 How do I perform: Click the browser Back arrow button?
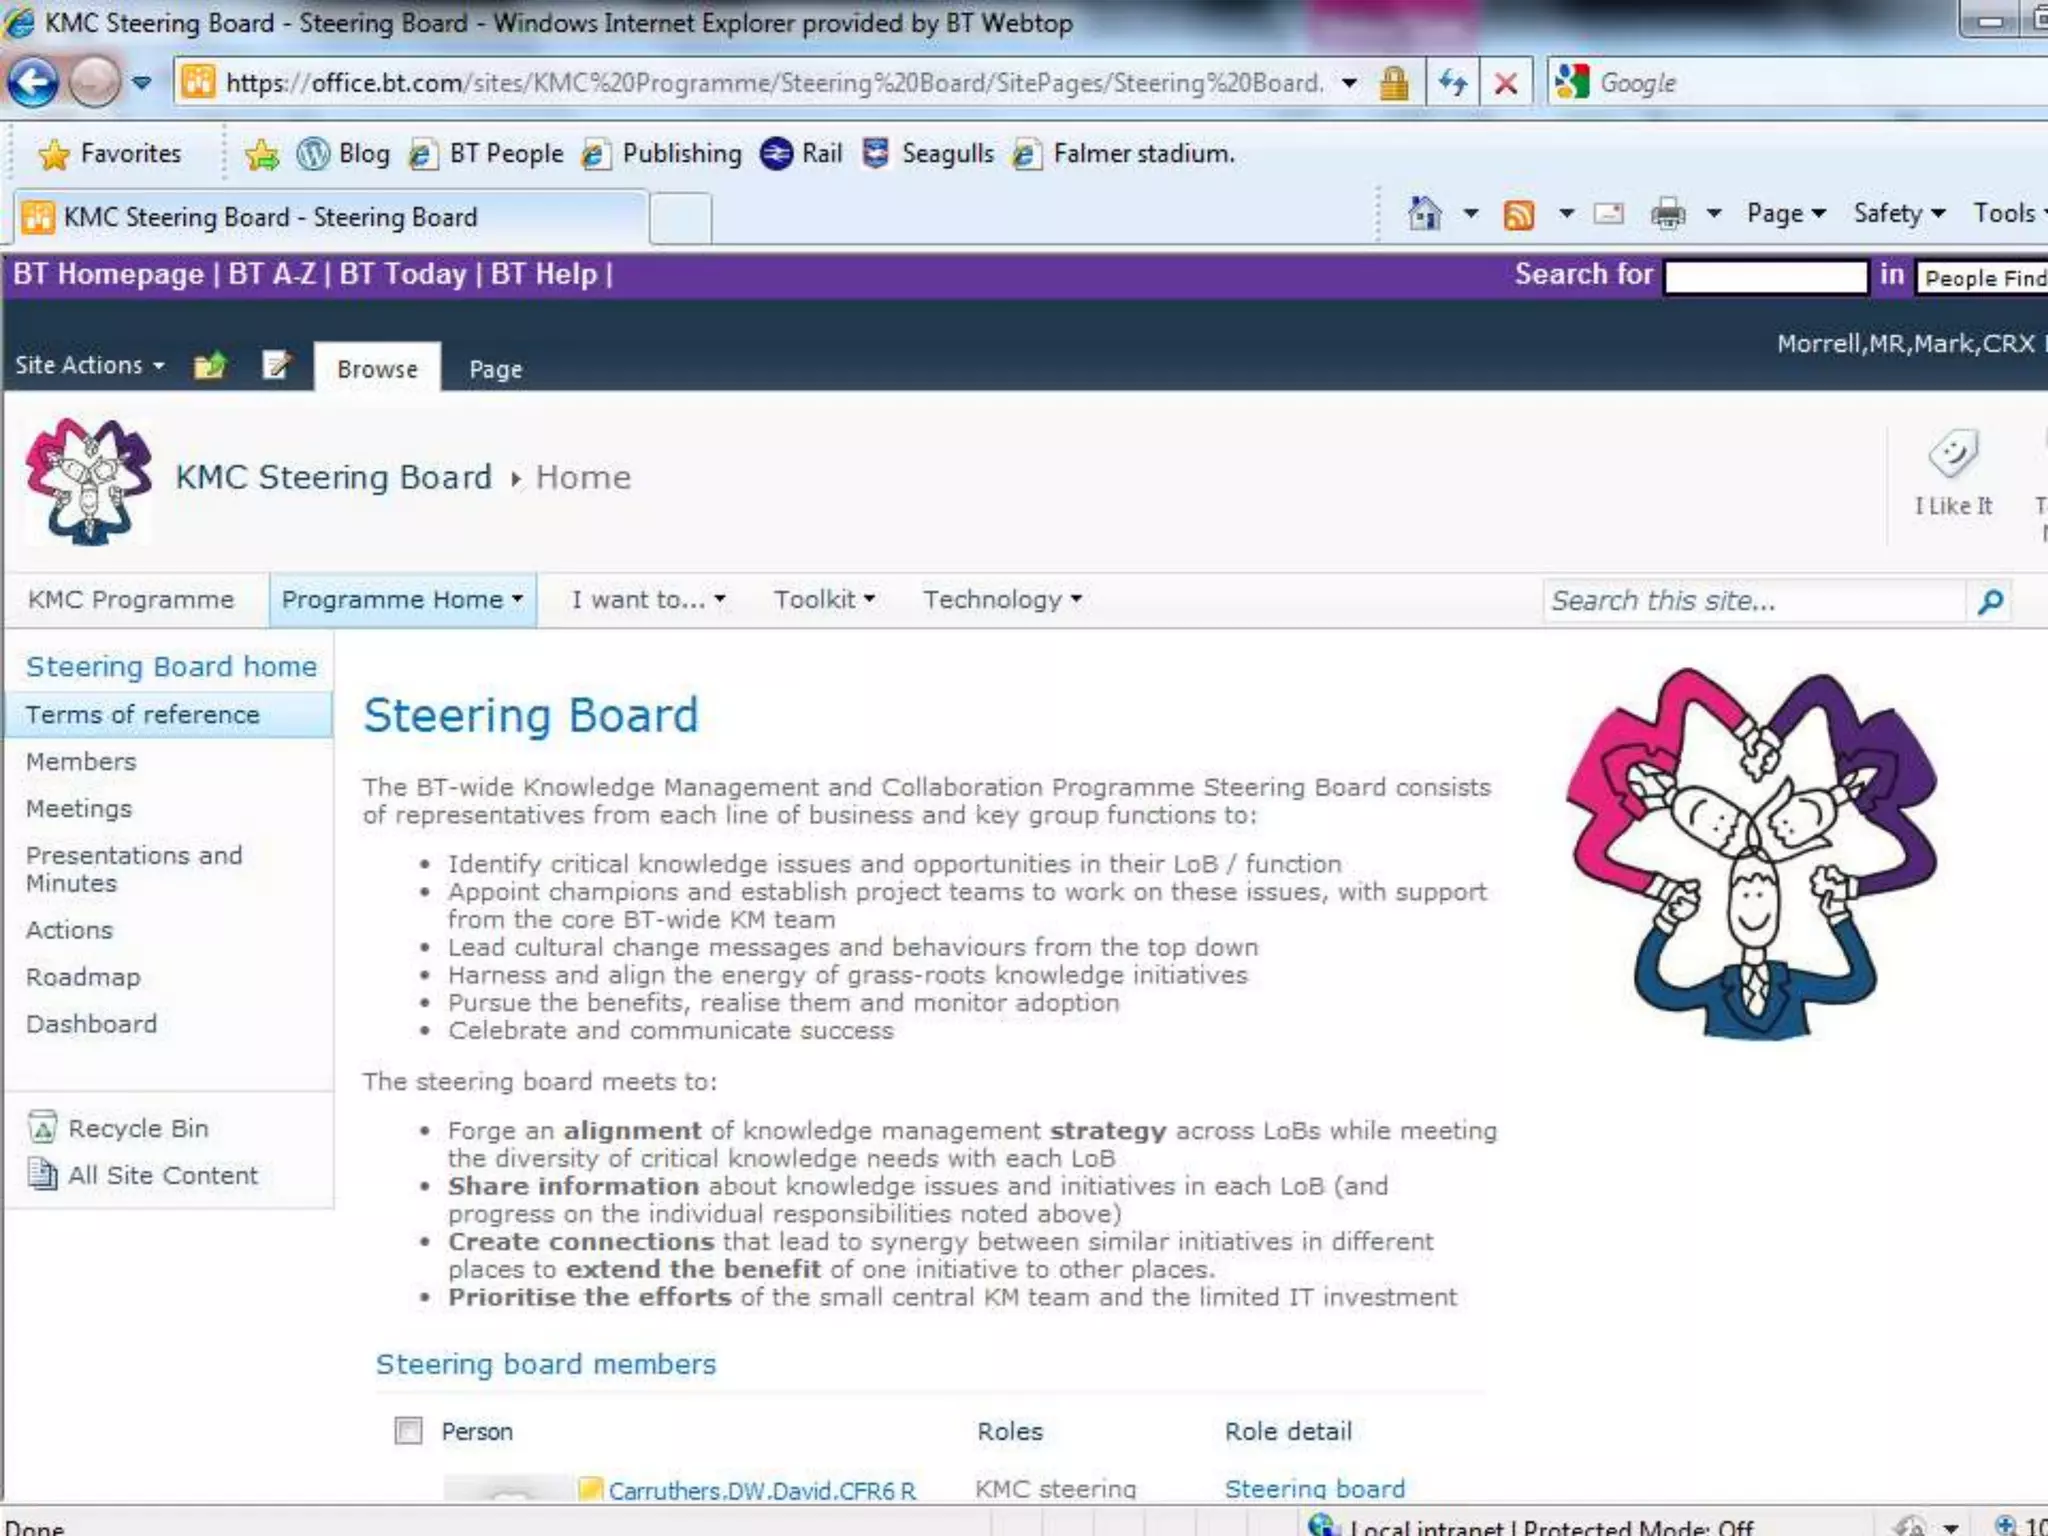pos(34,82)
